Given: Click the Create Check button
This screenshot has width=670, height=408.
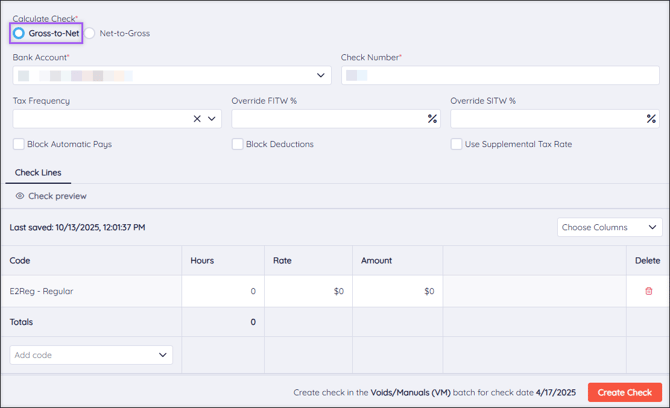Looking at the screenshot, I should (x=625, y=392).
